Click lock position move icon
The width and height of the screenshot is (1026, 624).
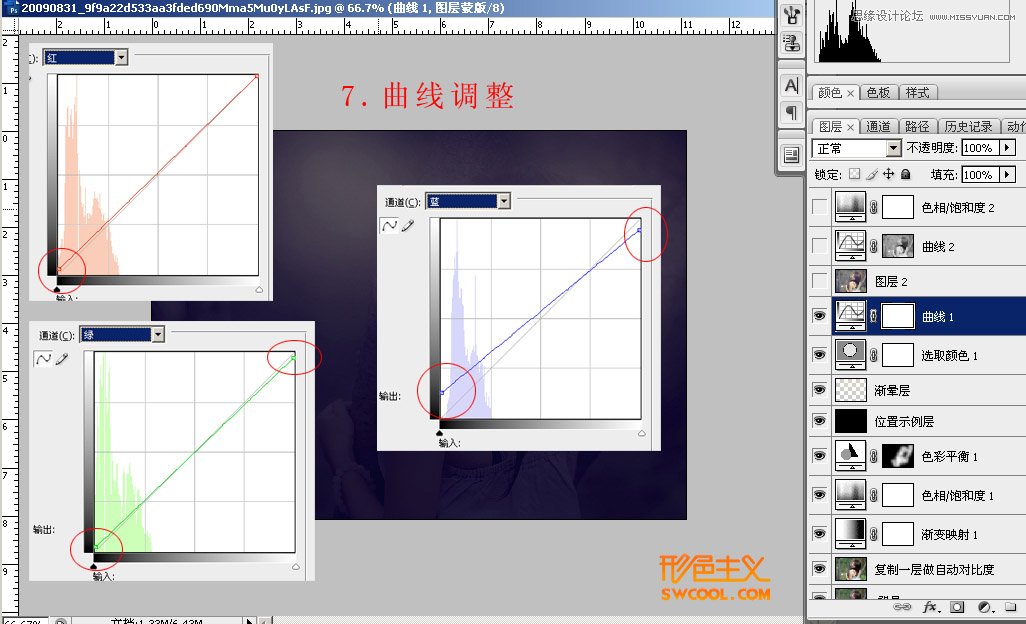pos(889,174)
